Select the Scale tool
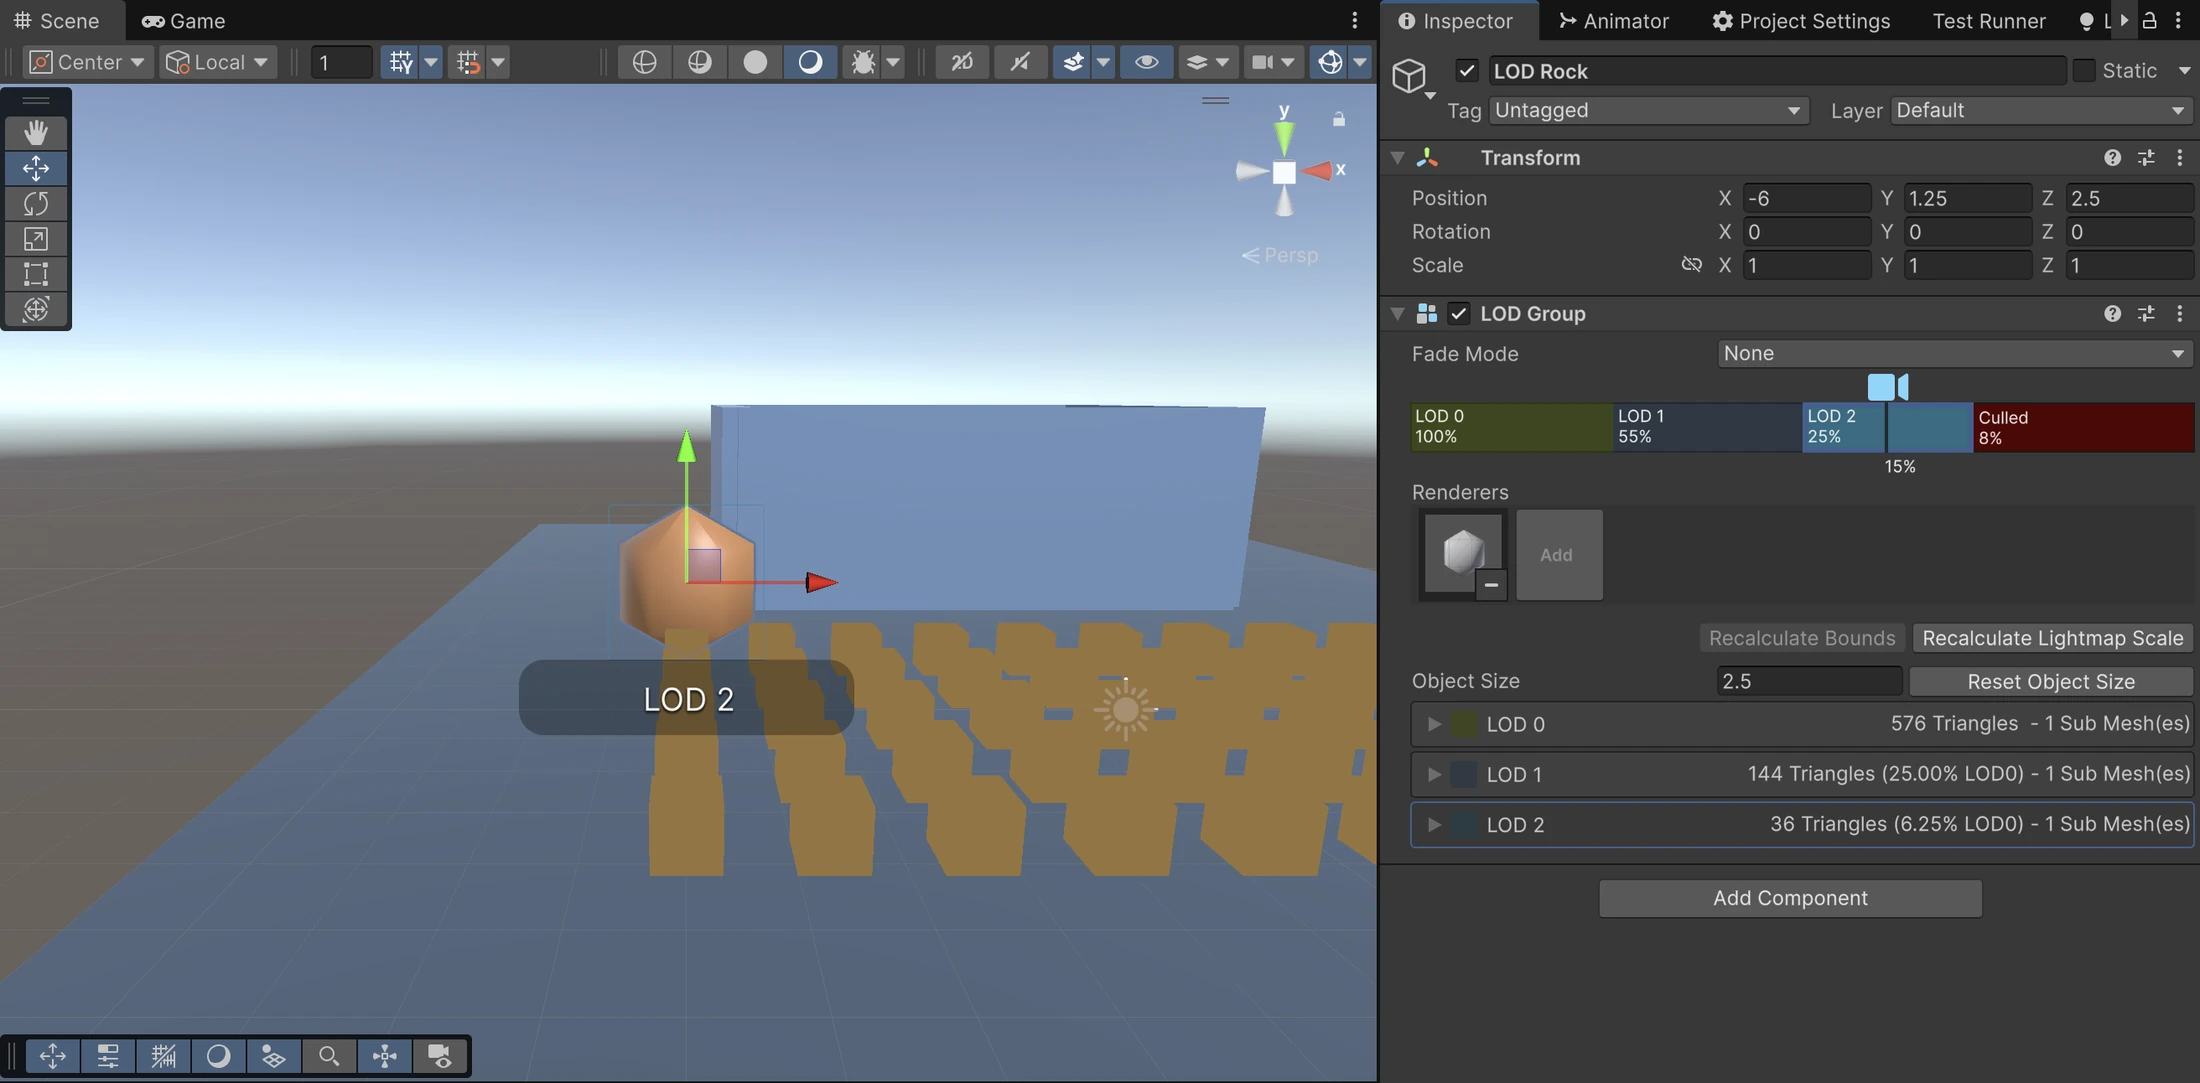This screenshot has width=2200, height=1083. click(x=36, y=238)
